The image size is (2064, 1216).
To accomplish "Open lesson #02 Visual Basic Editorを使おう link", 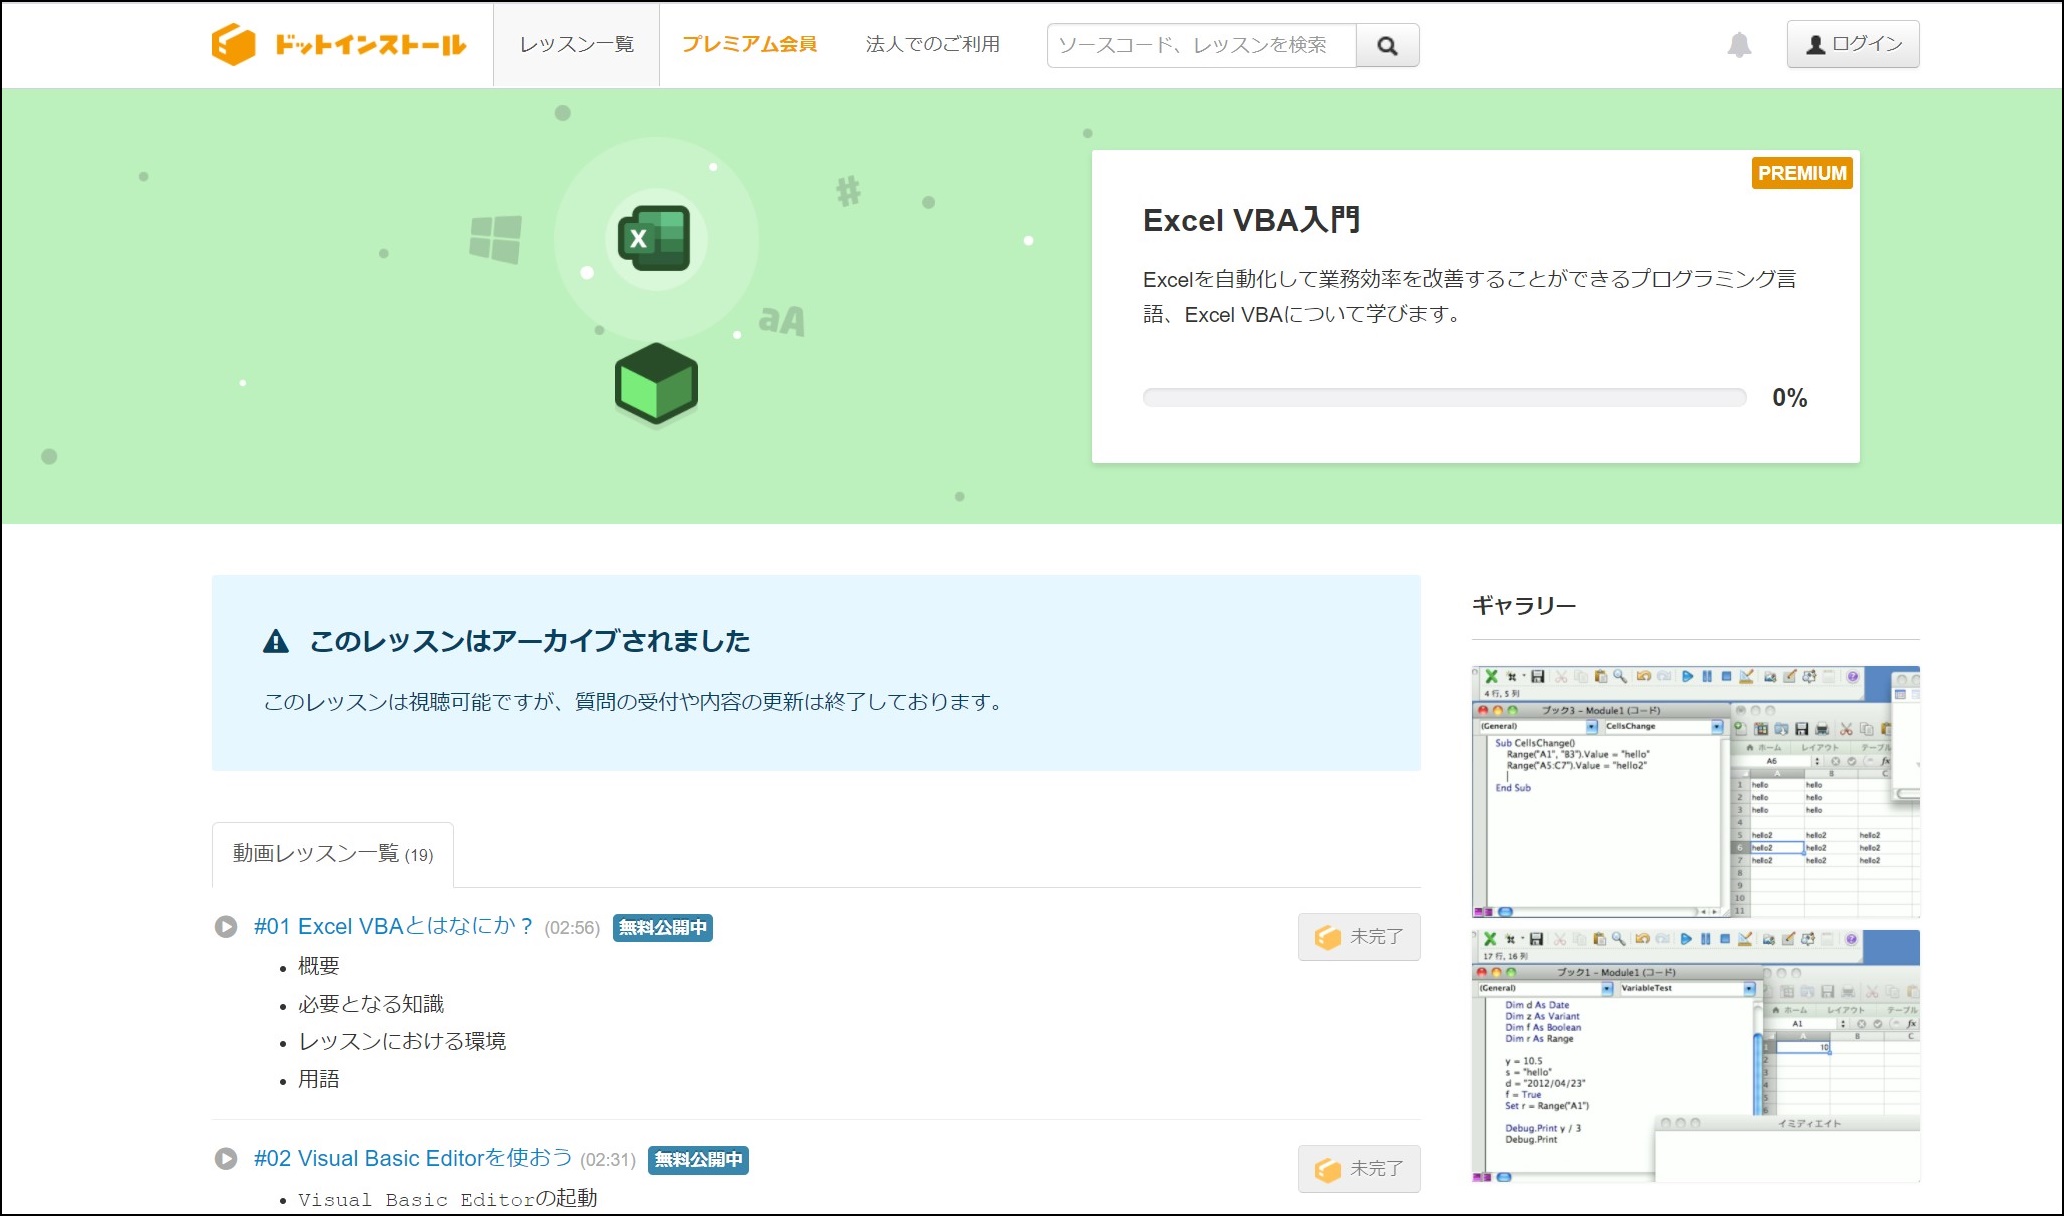I will [x=413, y=1158].
